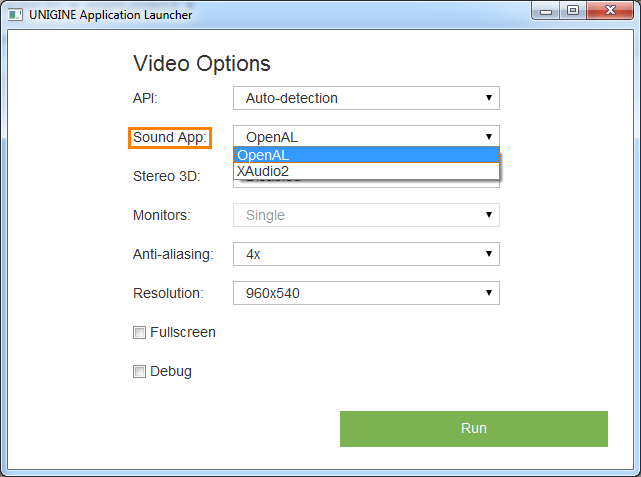
Task: Click the Monitors Single dropdown
Action: pos(366,215)
